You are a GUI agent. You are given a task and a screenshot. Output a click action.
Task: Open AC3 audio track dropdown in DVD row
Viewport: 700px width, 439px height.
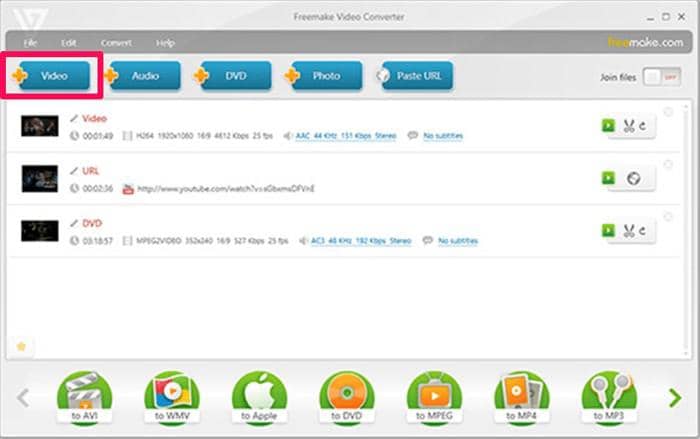pos(361,241)
